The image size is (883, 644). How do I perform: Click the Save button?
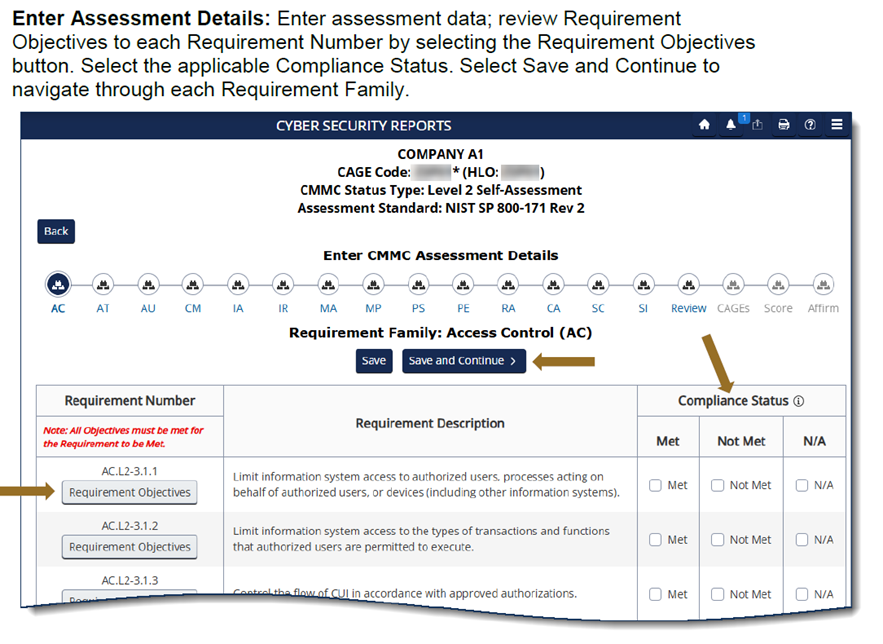coord(374,361)
